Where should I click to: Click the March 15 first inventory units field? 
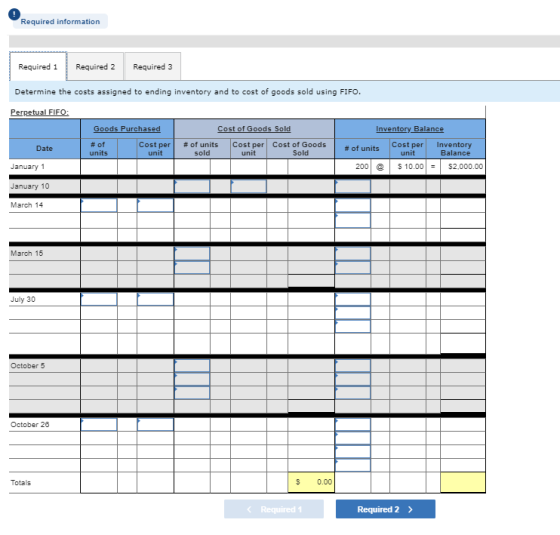[x=353, y=254]
